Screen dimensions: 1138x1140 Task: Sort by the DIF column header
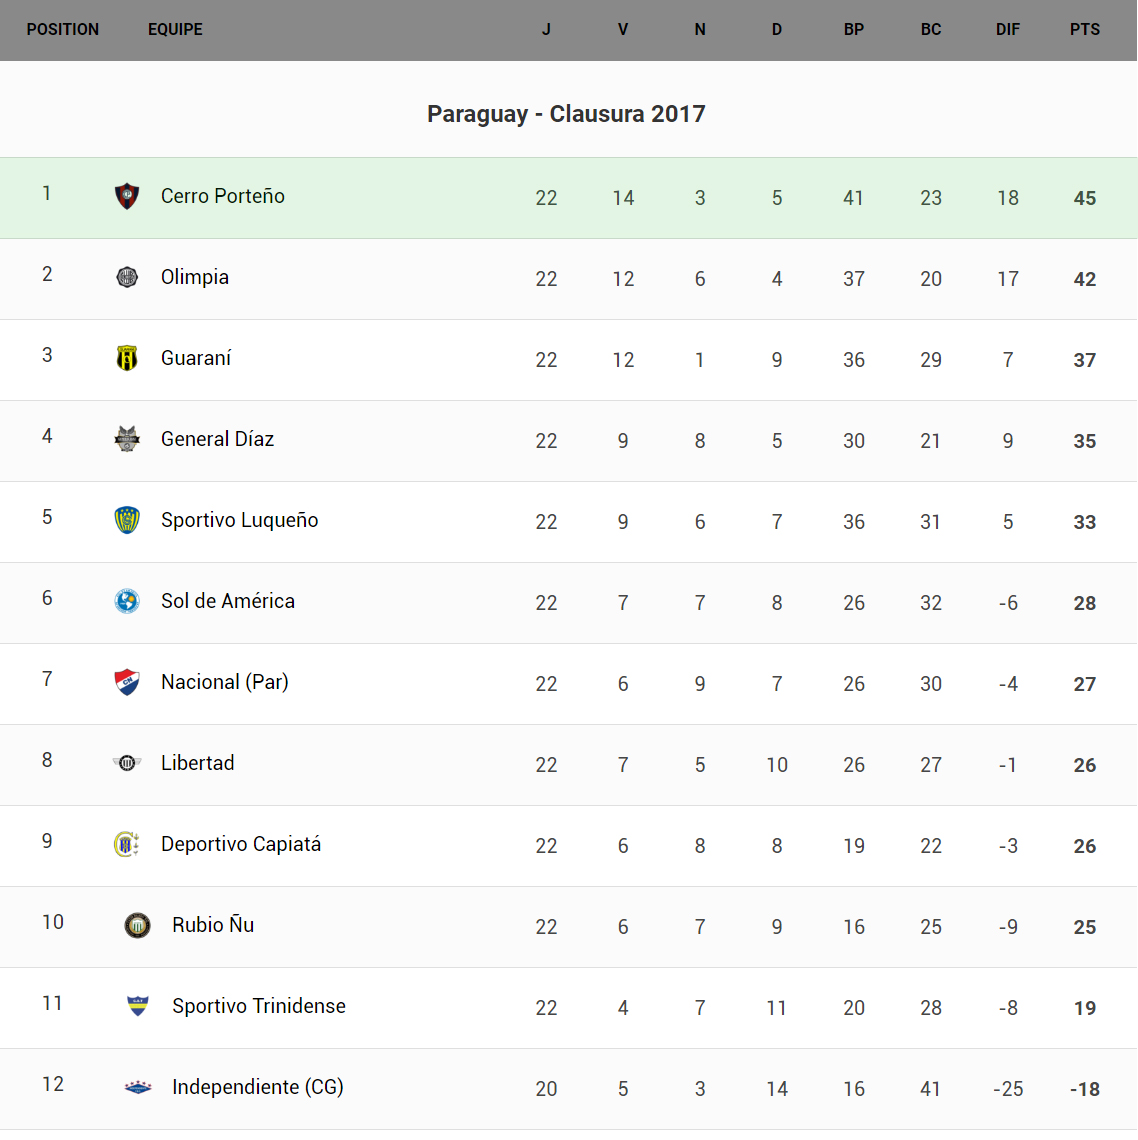pyautogui.click(x=1008, y=30)
